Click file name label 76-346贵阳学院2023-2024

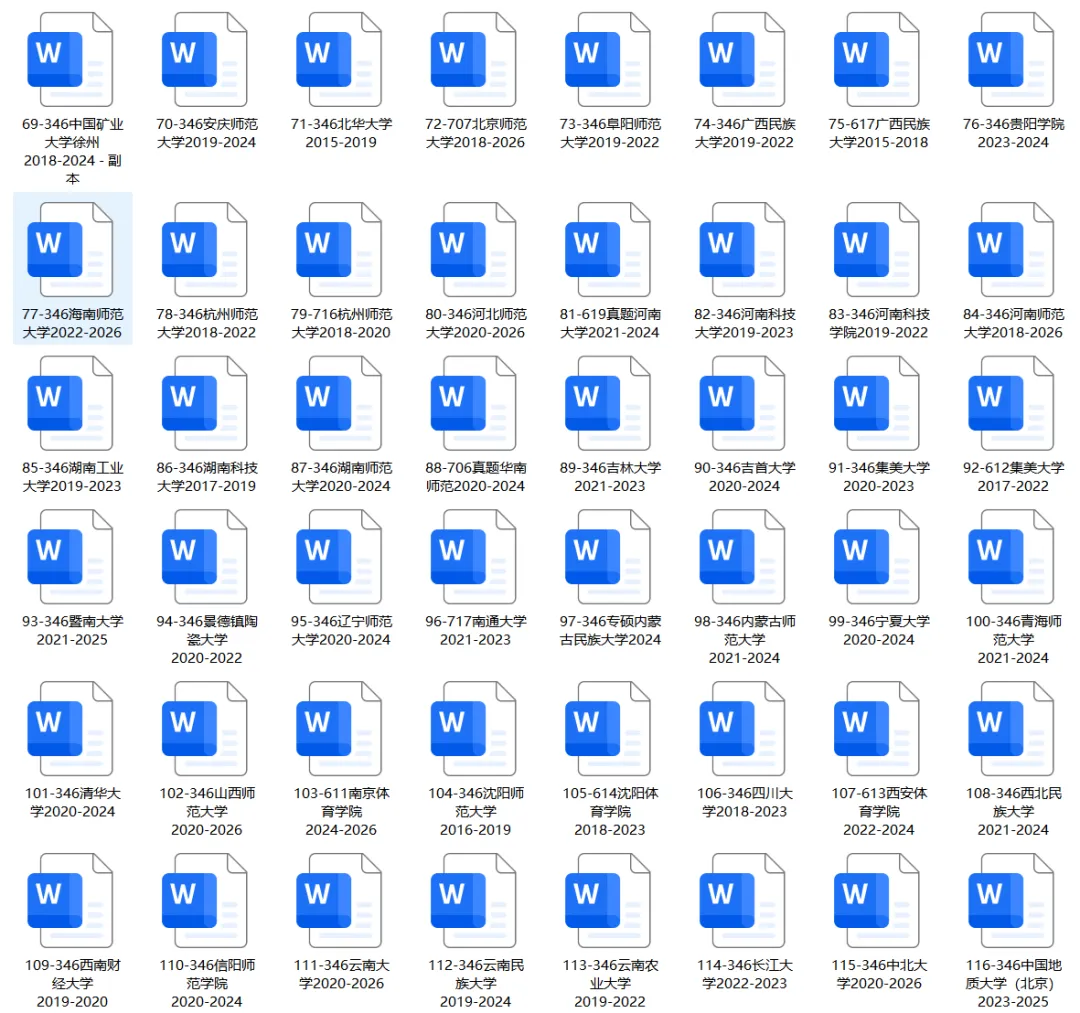point(1013,133)
